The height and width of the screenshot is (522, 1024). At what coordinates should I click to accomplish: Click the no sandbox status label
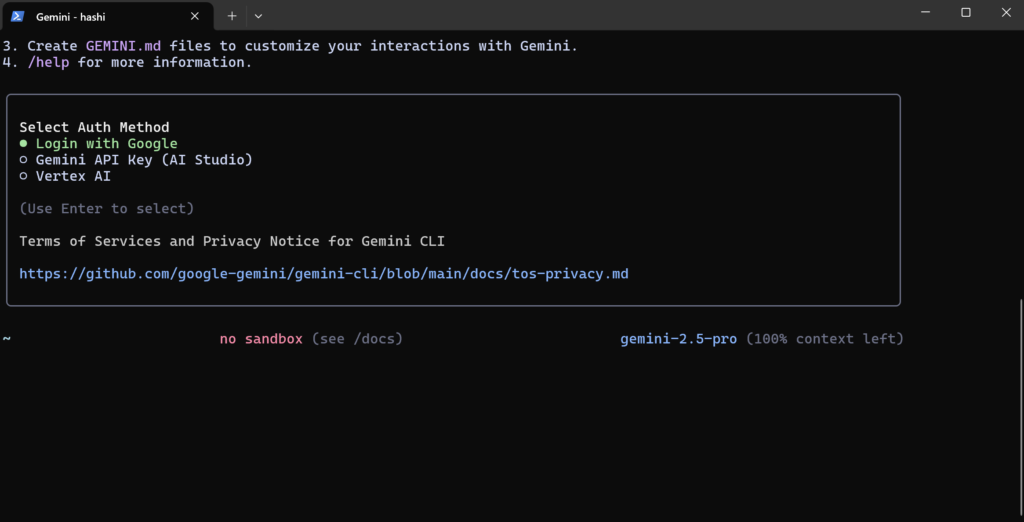pyautogui.click(x=261, y=339)
